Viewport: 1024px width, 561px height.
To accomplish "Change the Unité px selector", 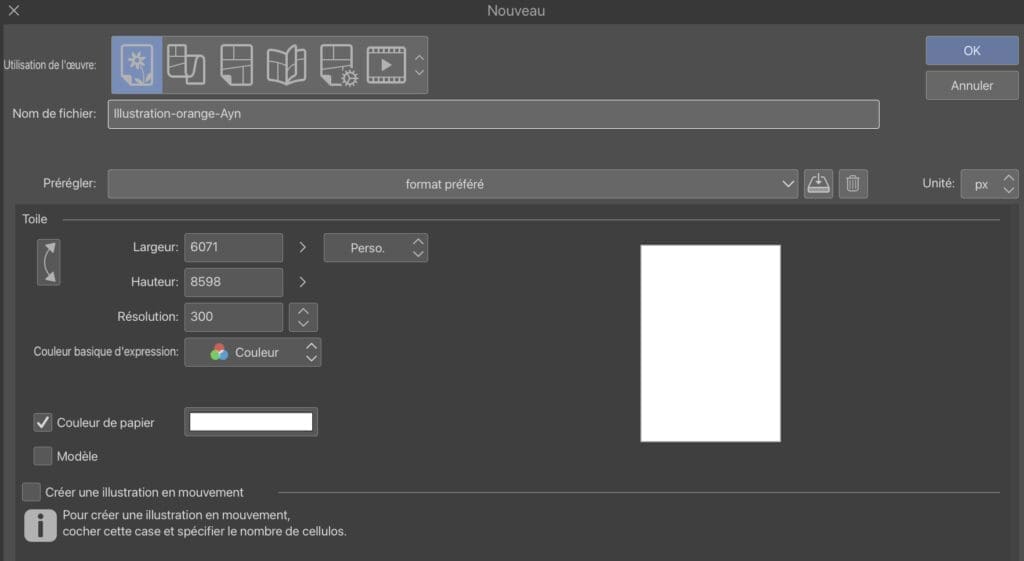I will (x=989, y=184).
